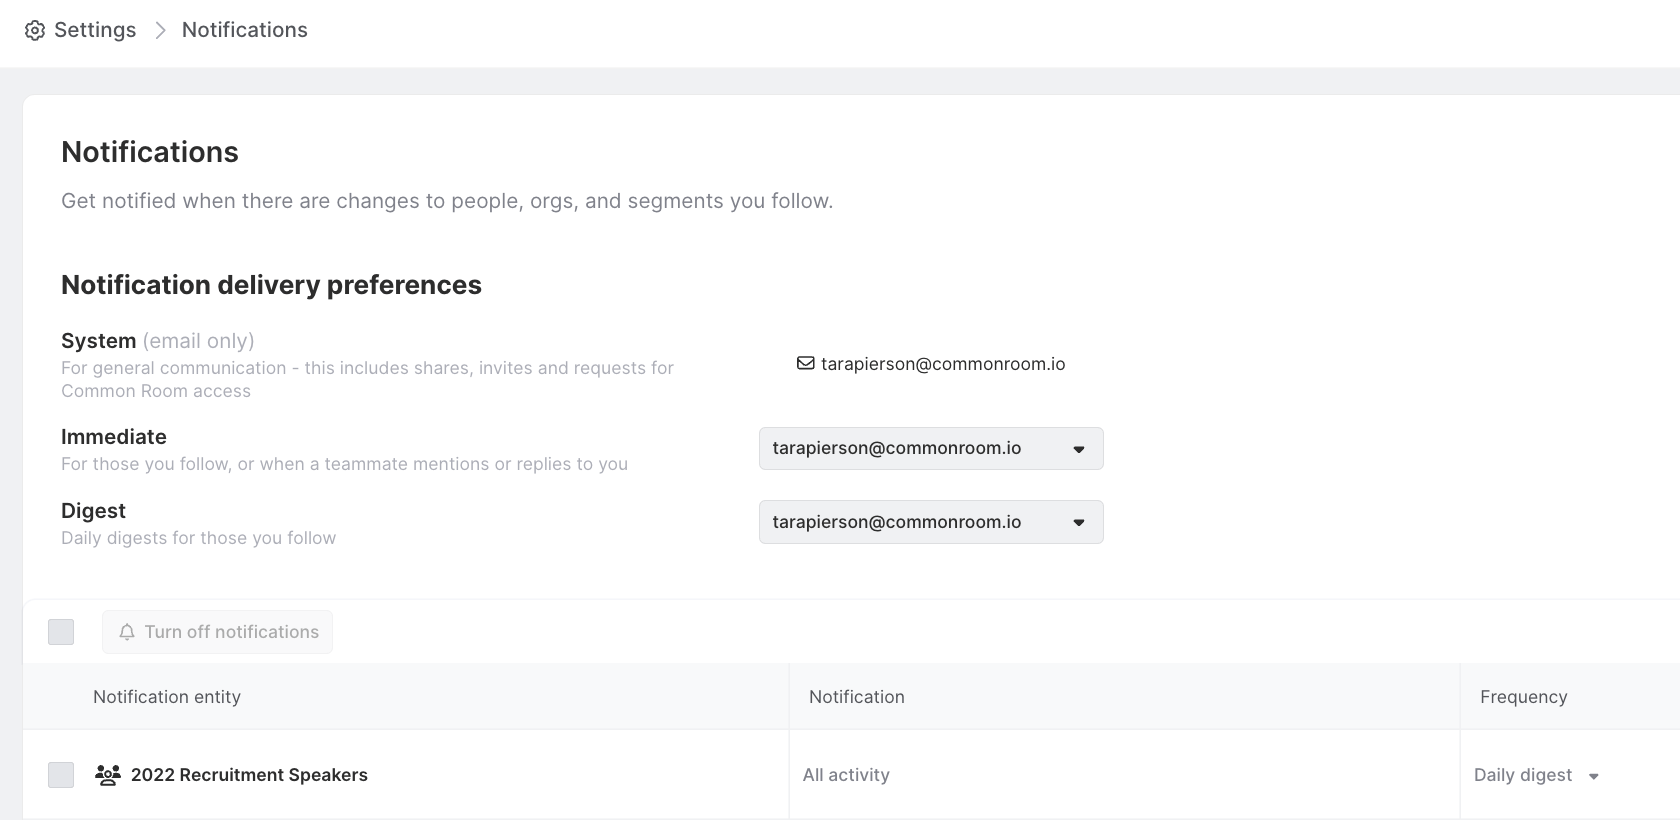Image resolution: width=1680 pixels, height=820 pixels.
Task: Click the caret arrow in Immediate email selector
Action: tap(1079, 449)
